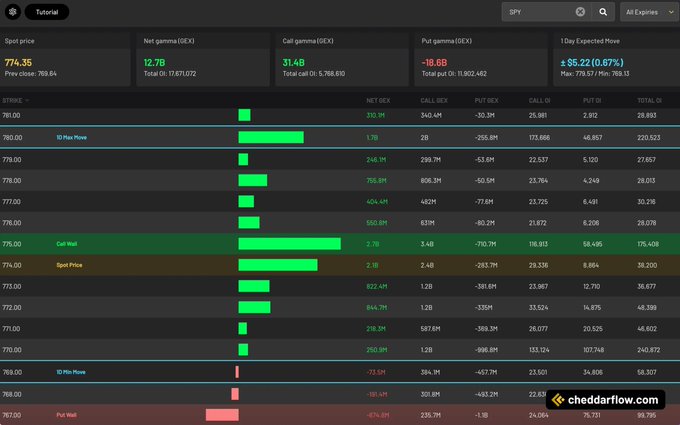Click strike 779.00 cell

point(11,160)
